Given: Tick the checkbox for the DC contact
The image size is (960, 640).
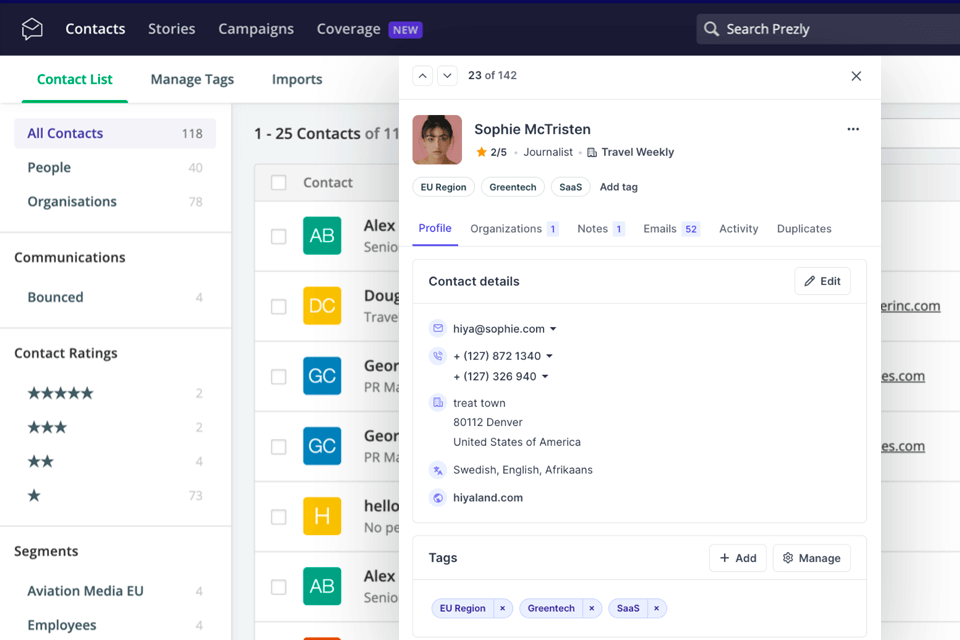Looking at the screenshot, I should click(x=279, y=306).
